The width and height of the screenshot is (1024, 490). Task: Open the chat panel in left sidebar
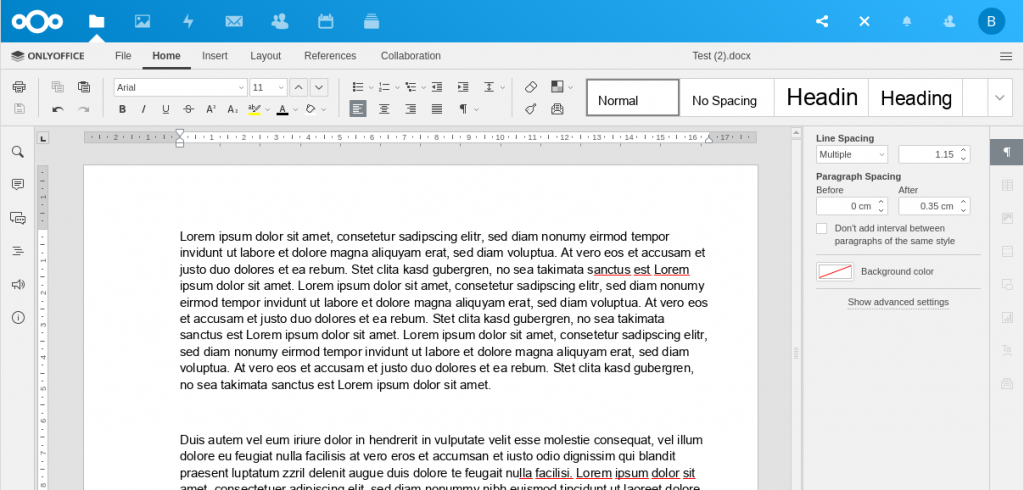pos(18,218)
